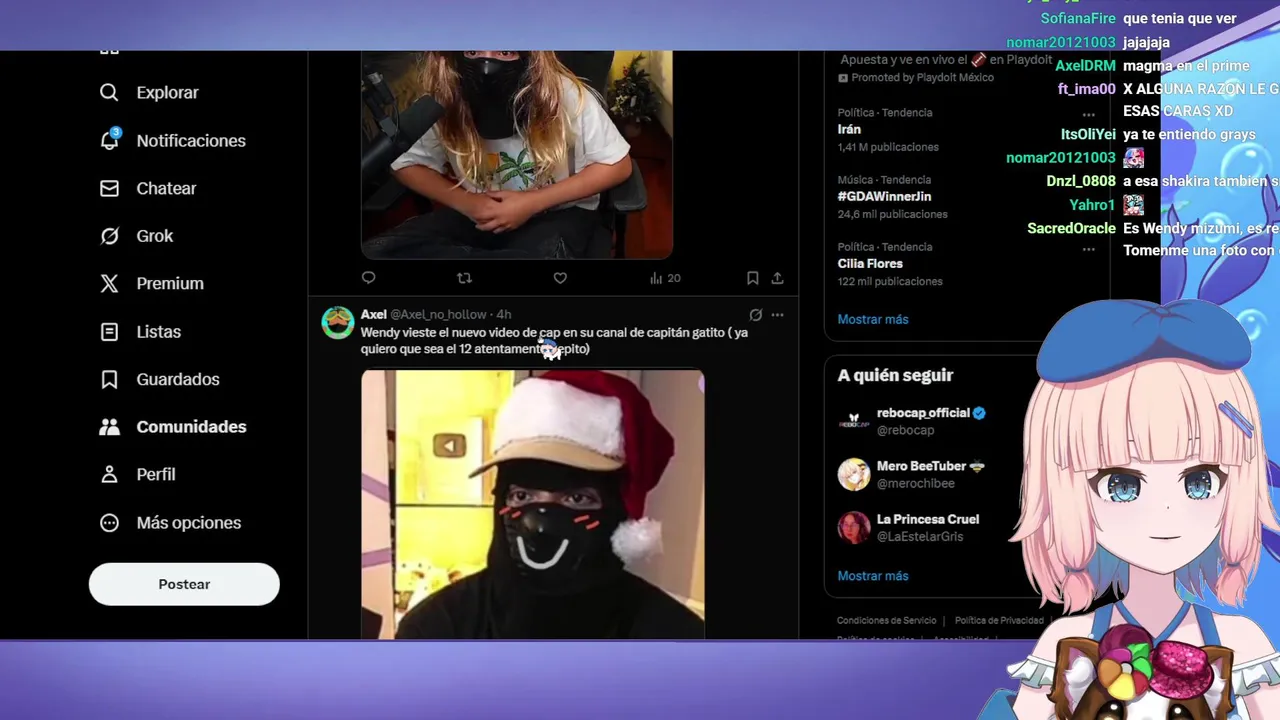
Task: Click ItsOliYei username in chat
Action: 1088,134
